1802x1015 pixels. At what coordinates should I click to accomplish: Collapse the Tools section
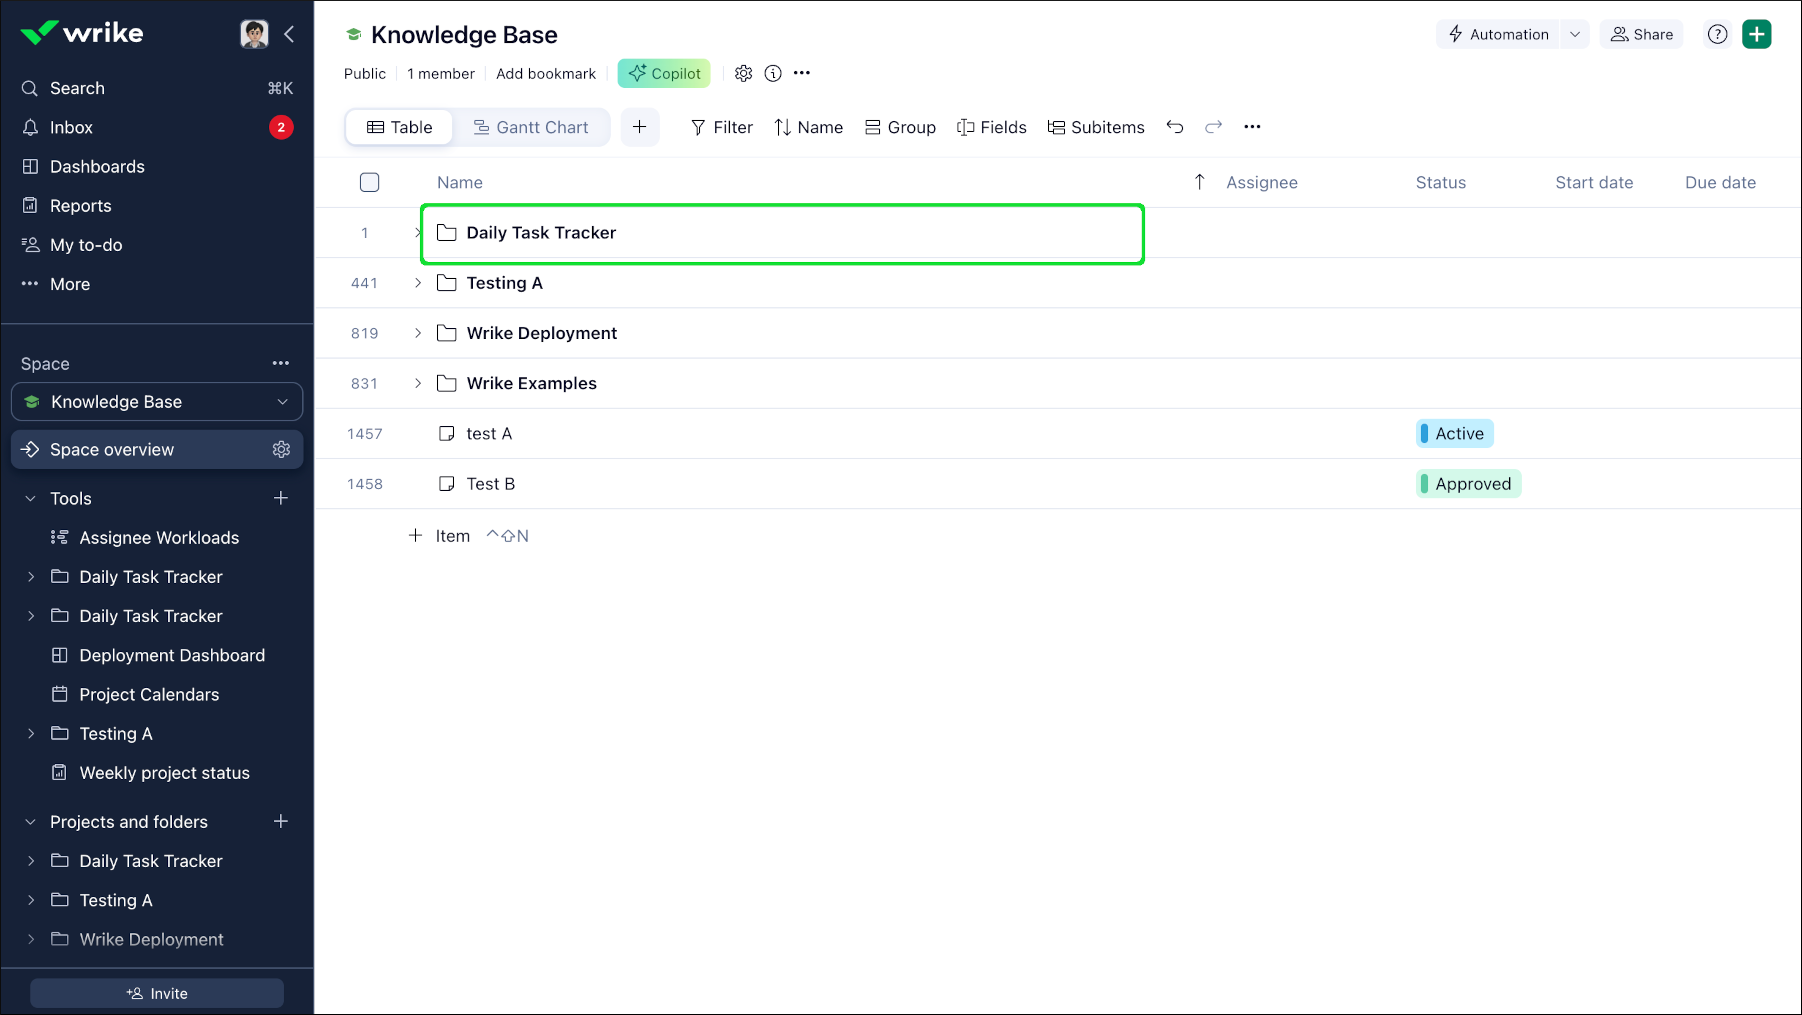(30, 498)
